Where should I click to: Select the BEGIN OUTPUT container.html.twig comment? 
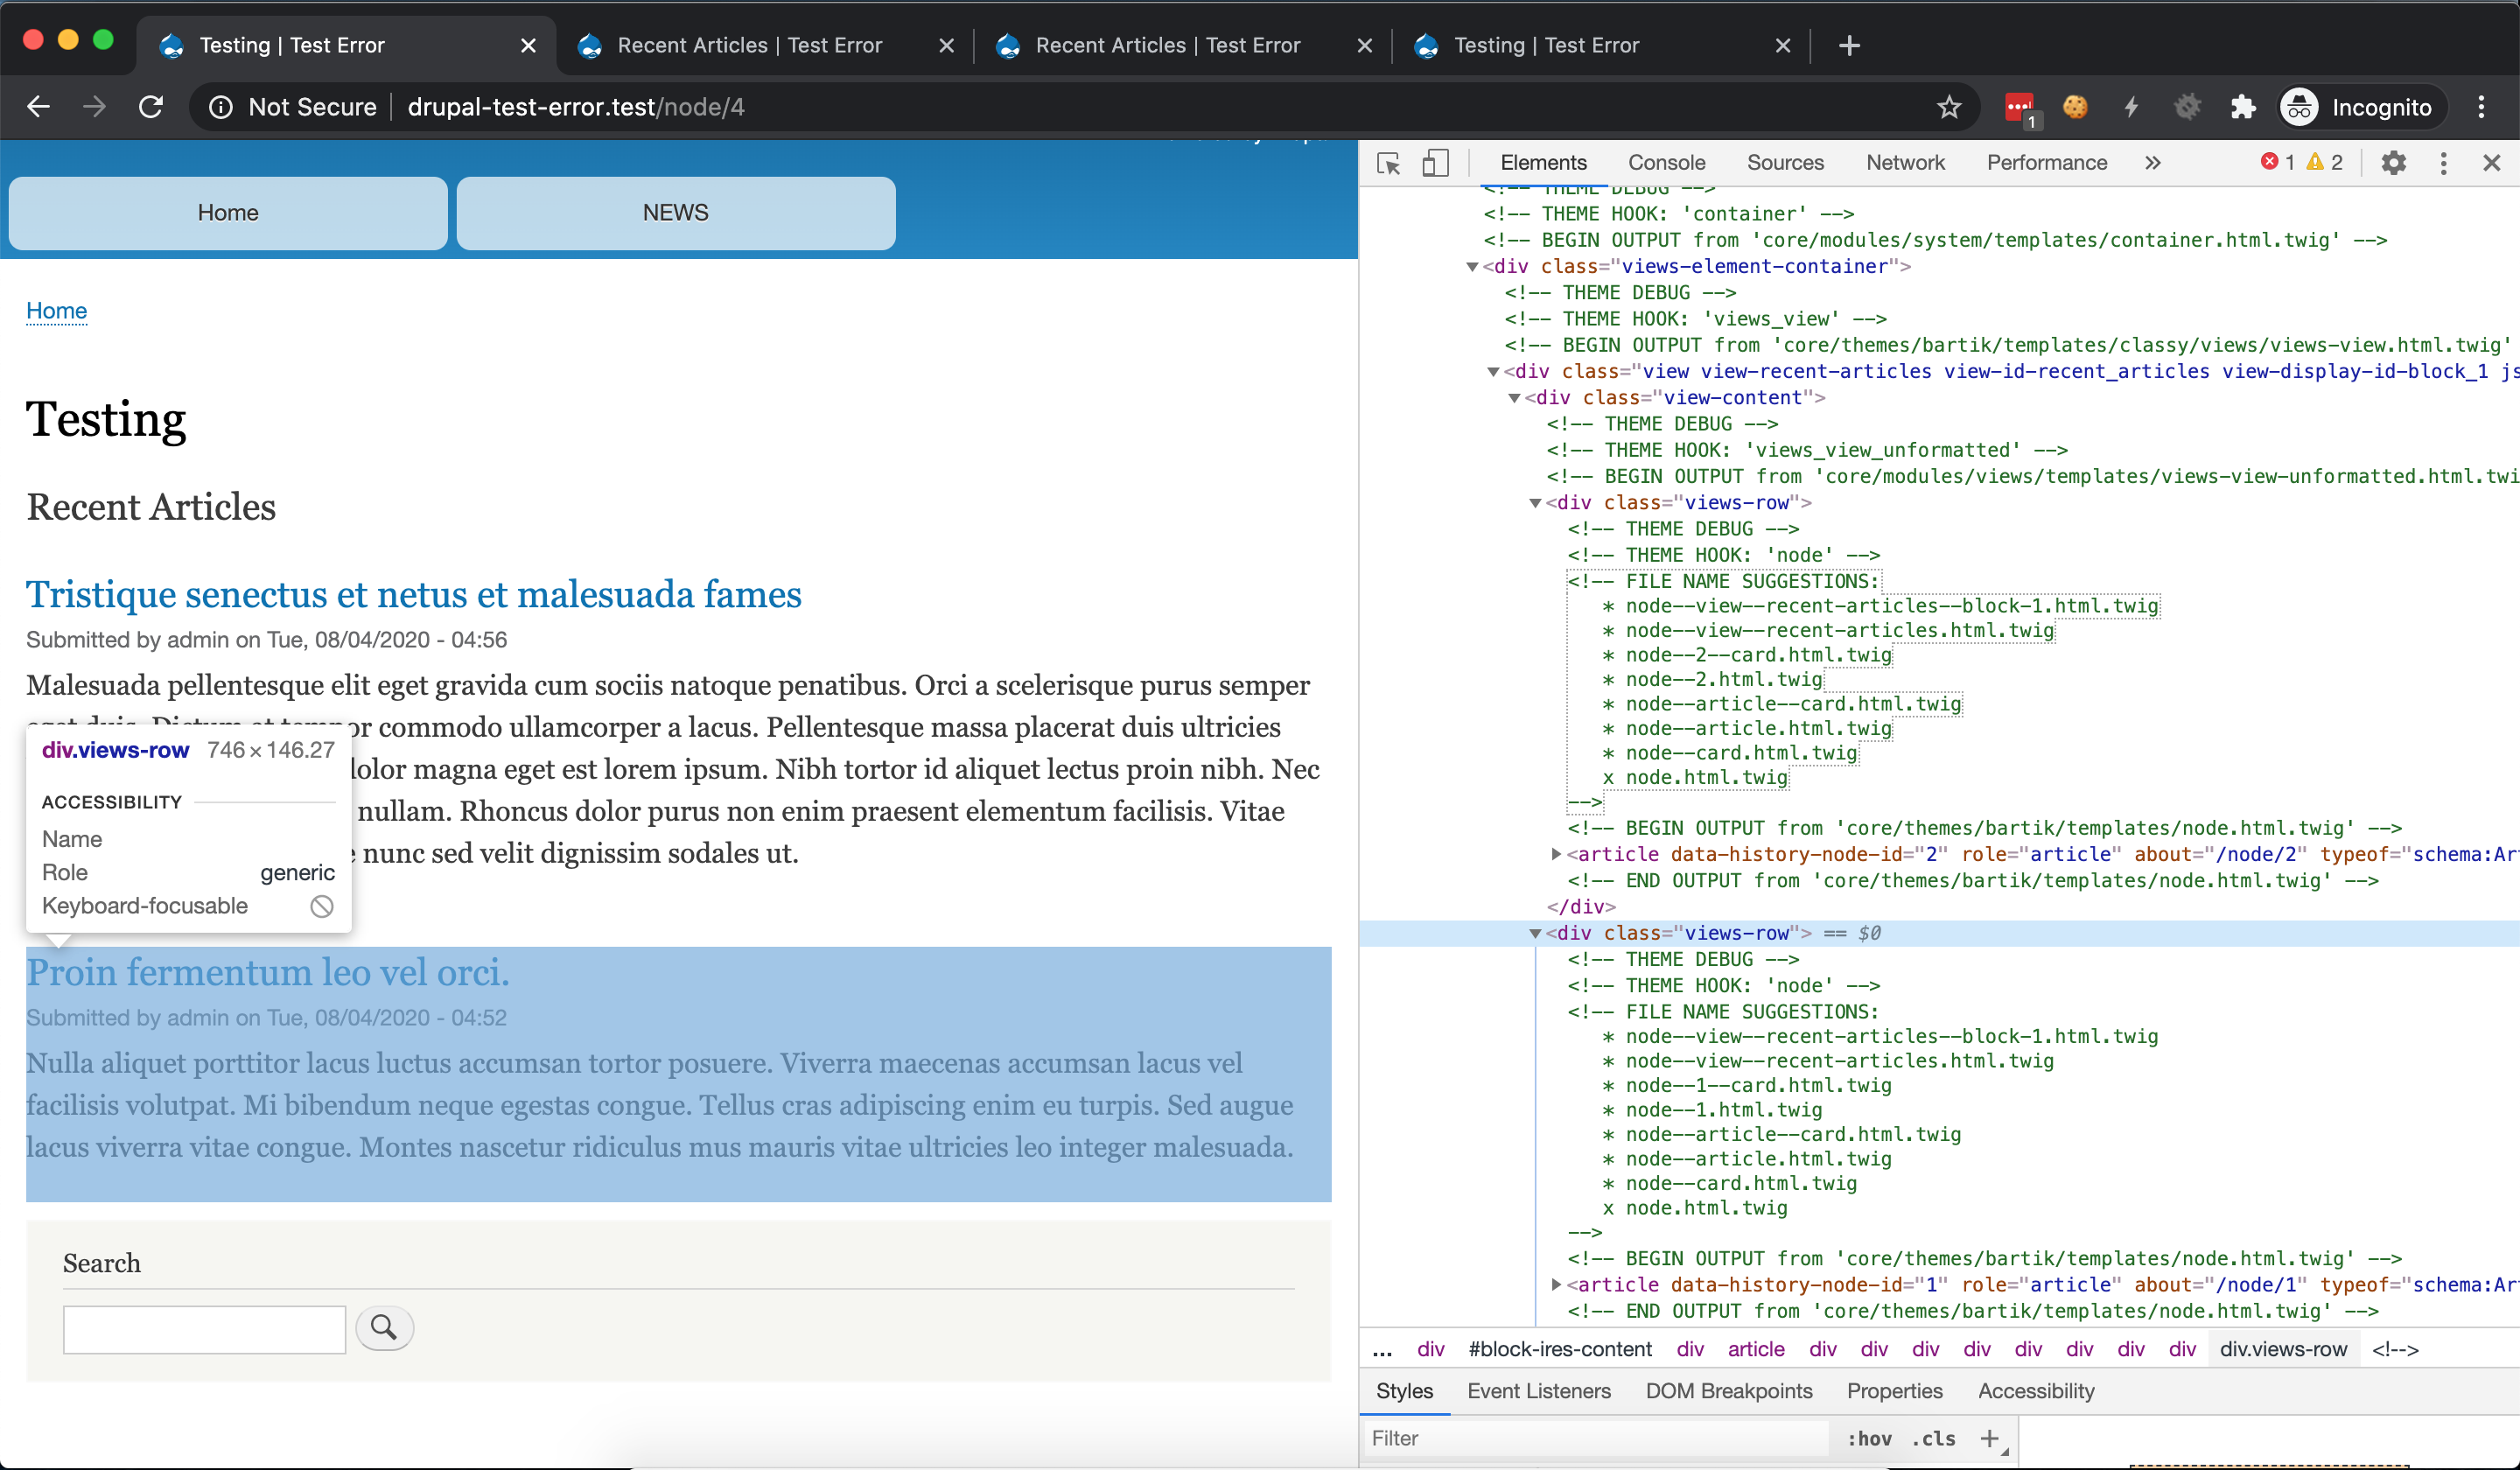[1935, 240]
